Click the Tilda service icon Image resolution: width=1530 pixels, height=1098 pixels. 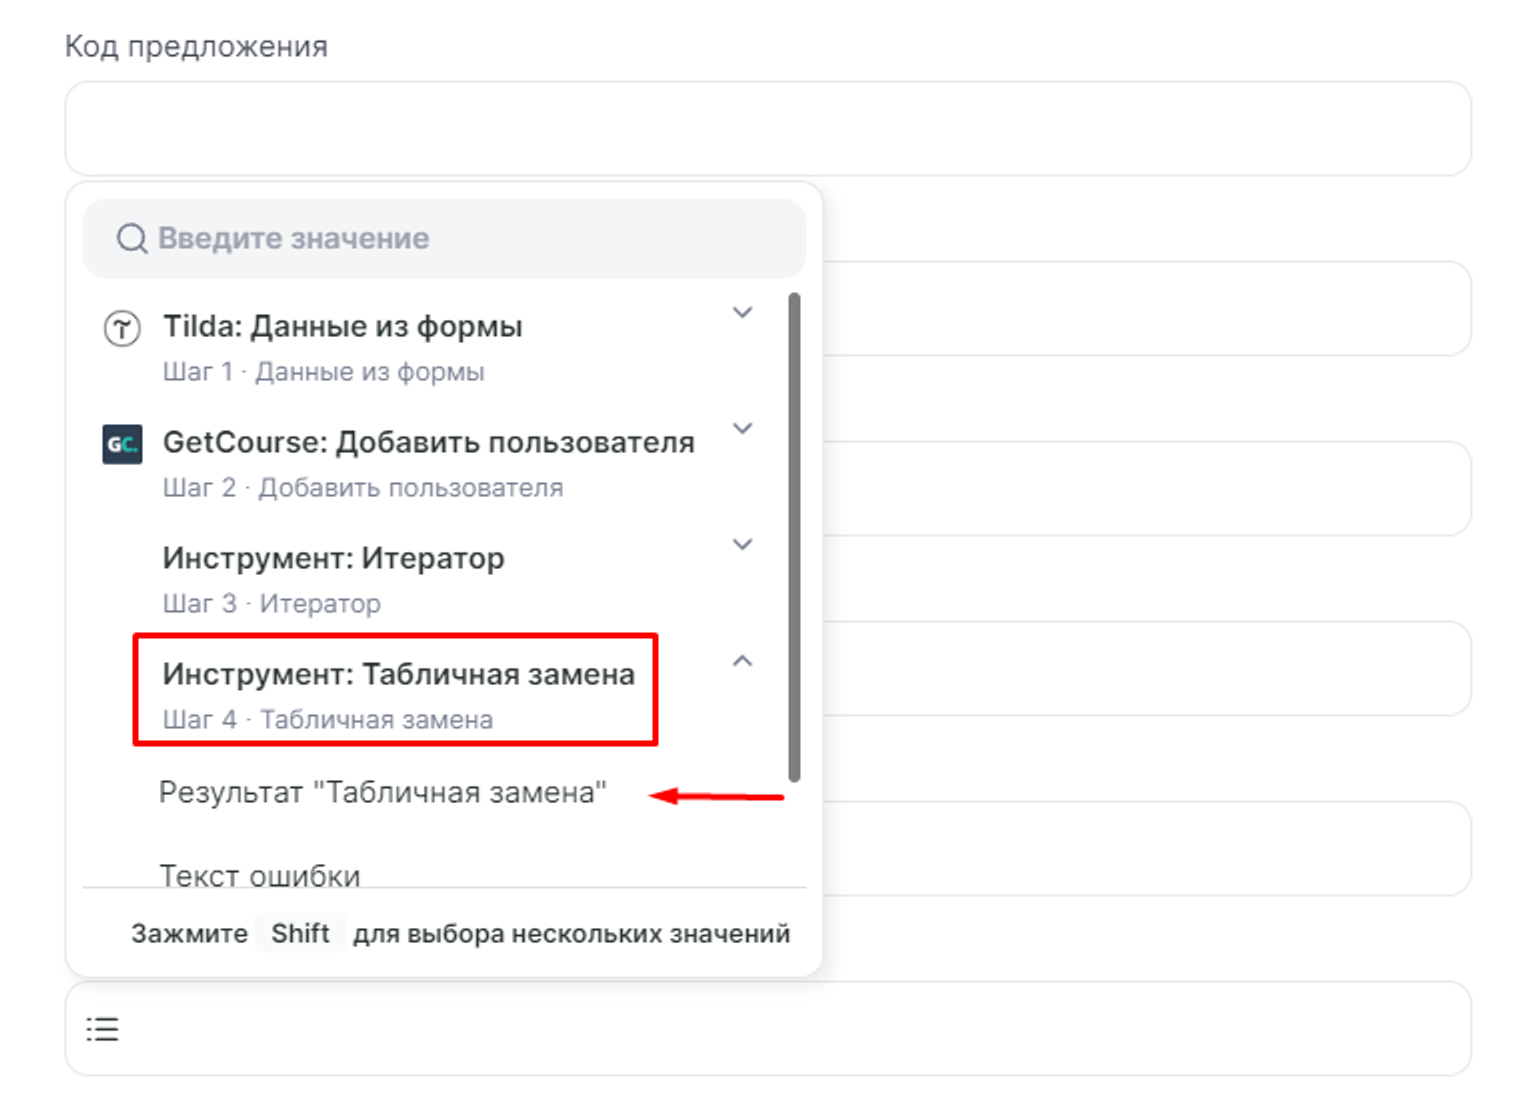pyautogui.click(x=122, y=328)
